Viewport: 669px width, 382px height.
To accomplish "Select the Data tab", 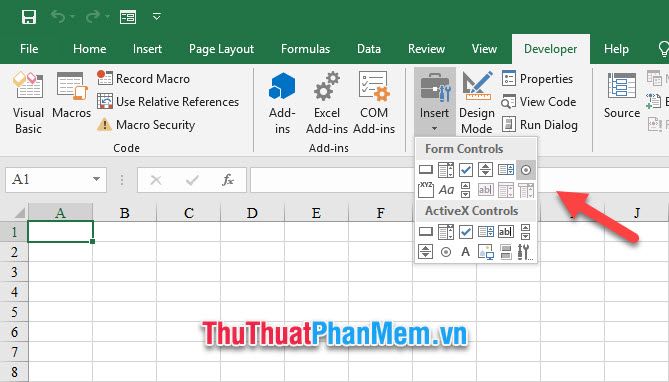I will pyautogui.click(x=369, y=49).
